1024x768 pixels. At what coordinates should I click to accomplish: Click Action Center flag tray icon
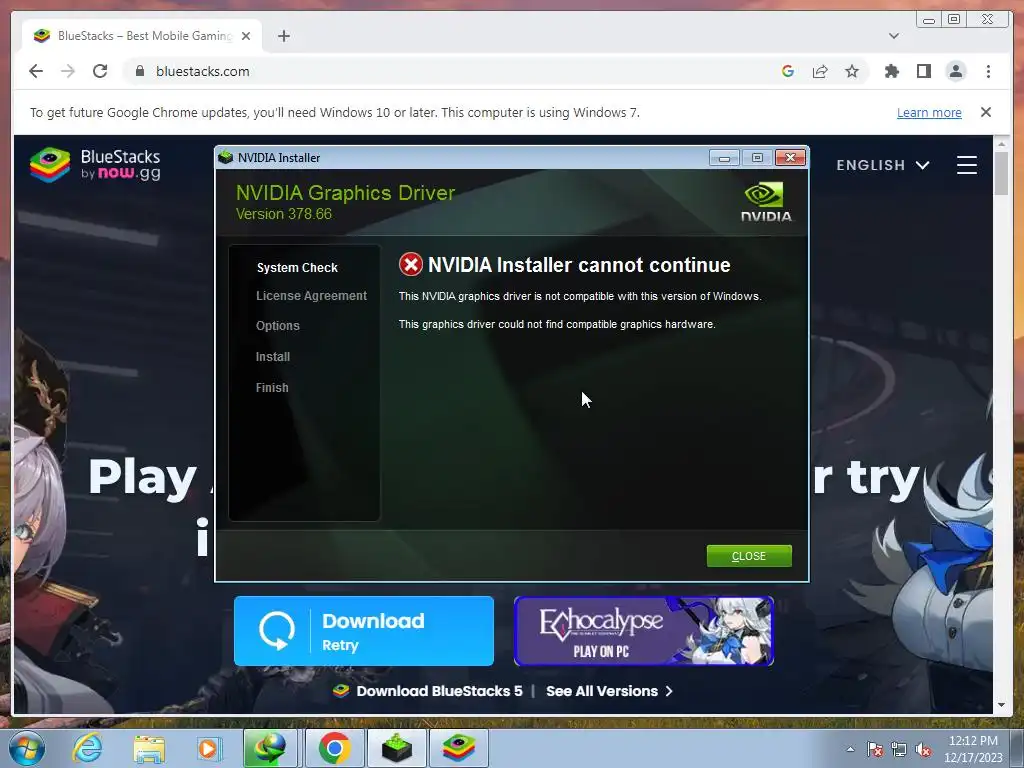click(x=875, y=749)
